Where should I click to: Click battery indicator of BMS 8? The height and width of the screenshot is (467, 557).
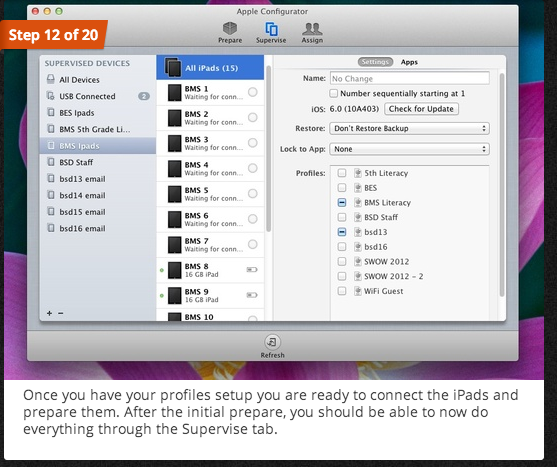tap(252, 270)
